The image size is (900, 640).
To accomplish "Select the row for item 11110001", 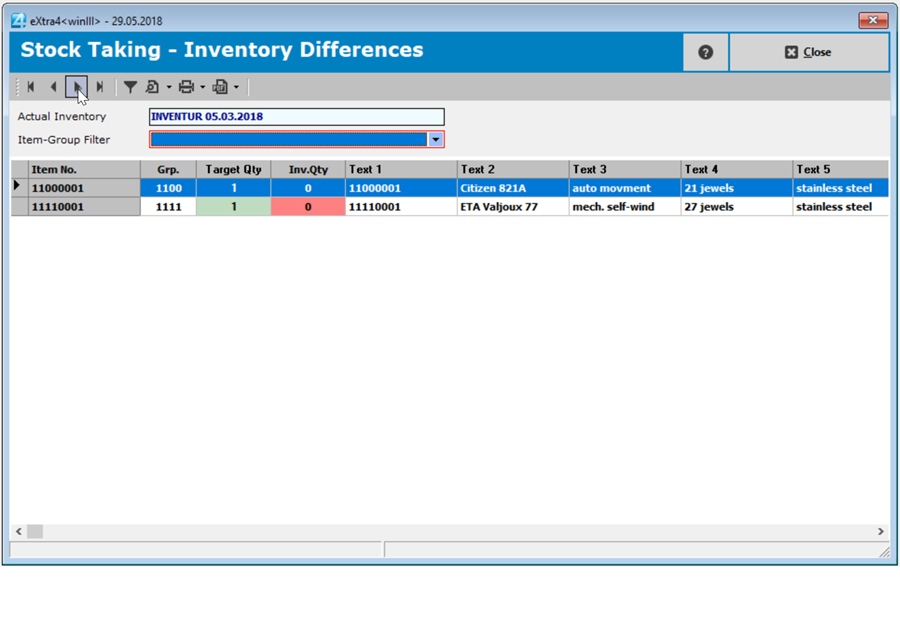I will click(75, 206).
